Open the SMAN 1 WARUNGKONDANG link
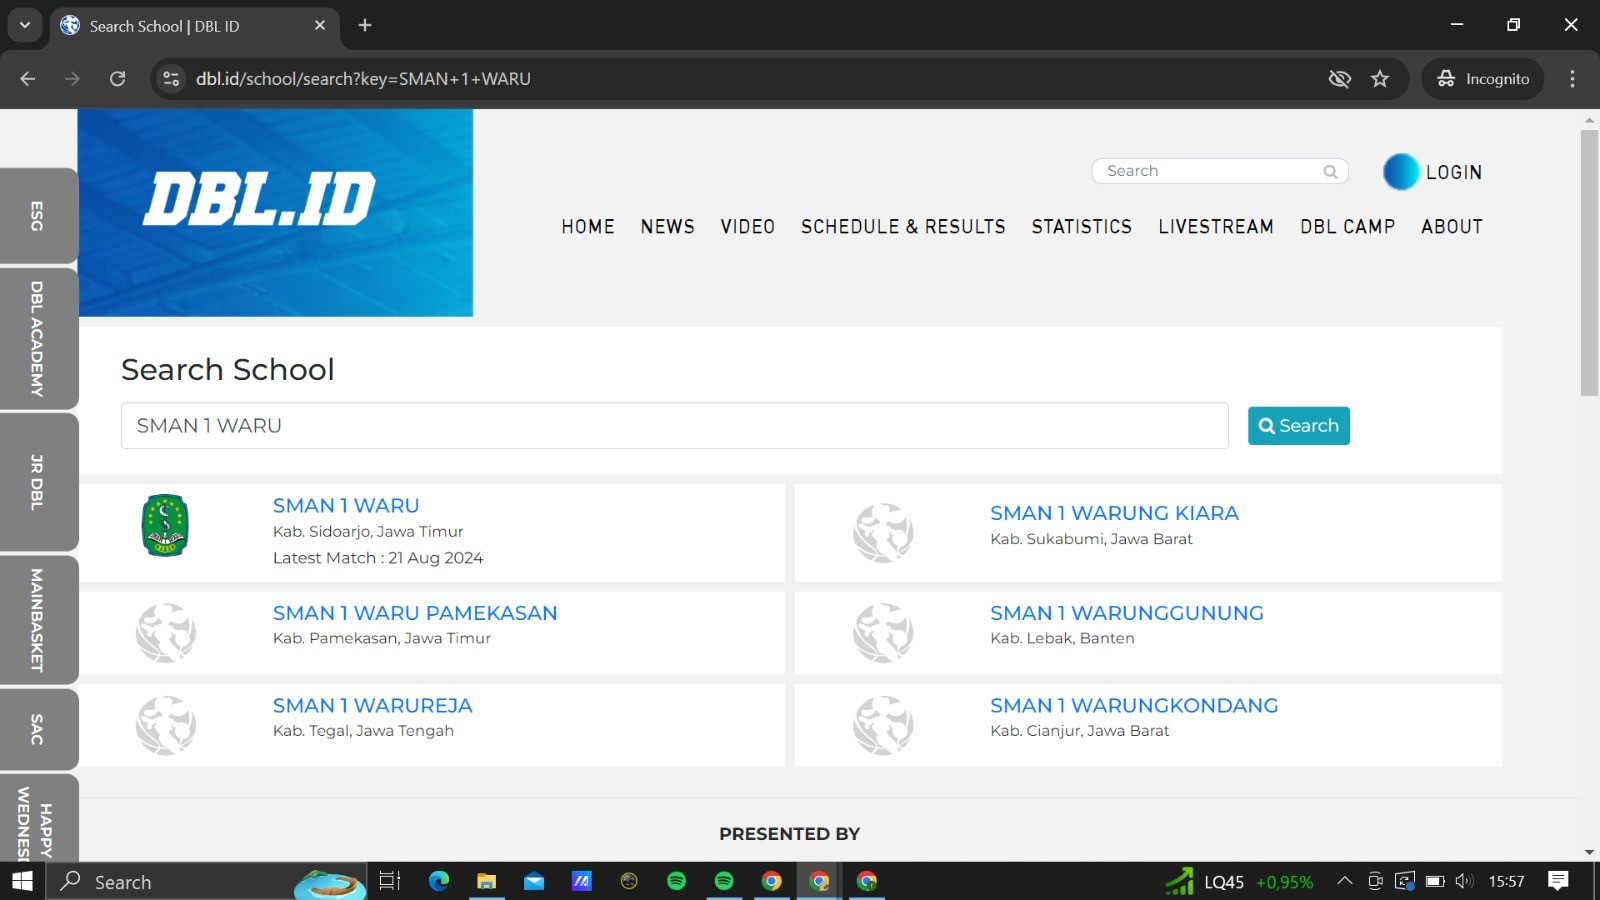Screen dimensions: 1600x900 (x=1134, y=706)
